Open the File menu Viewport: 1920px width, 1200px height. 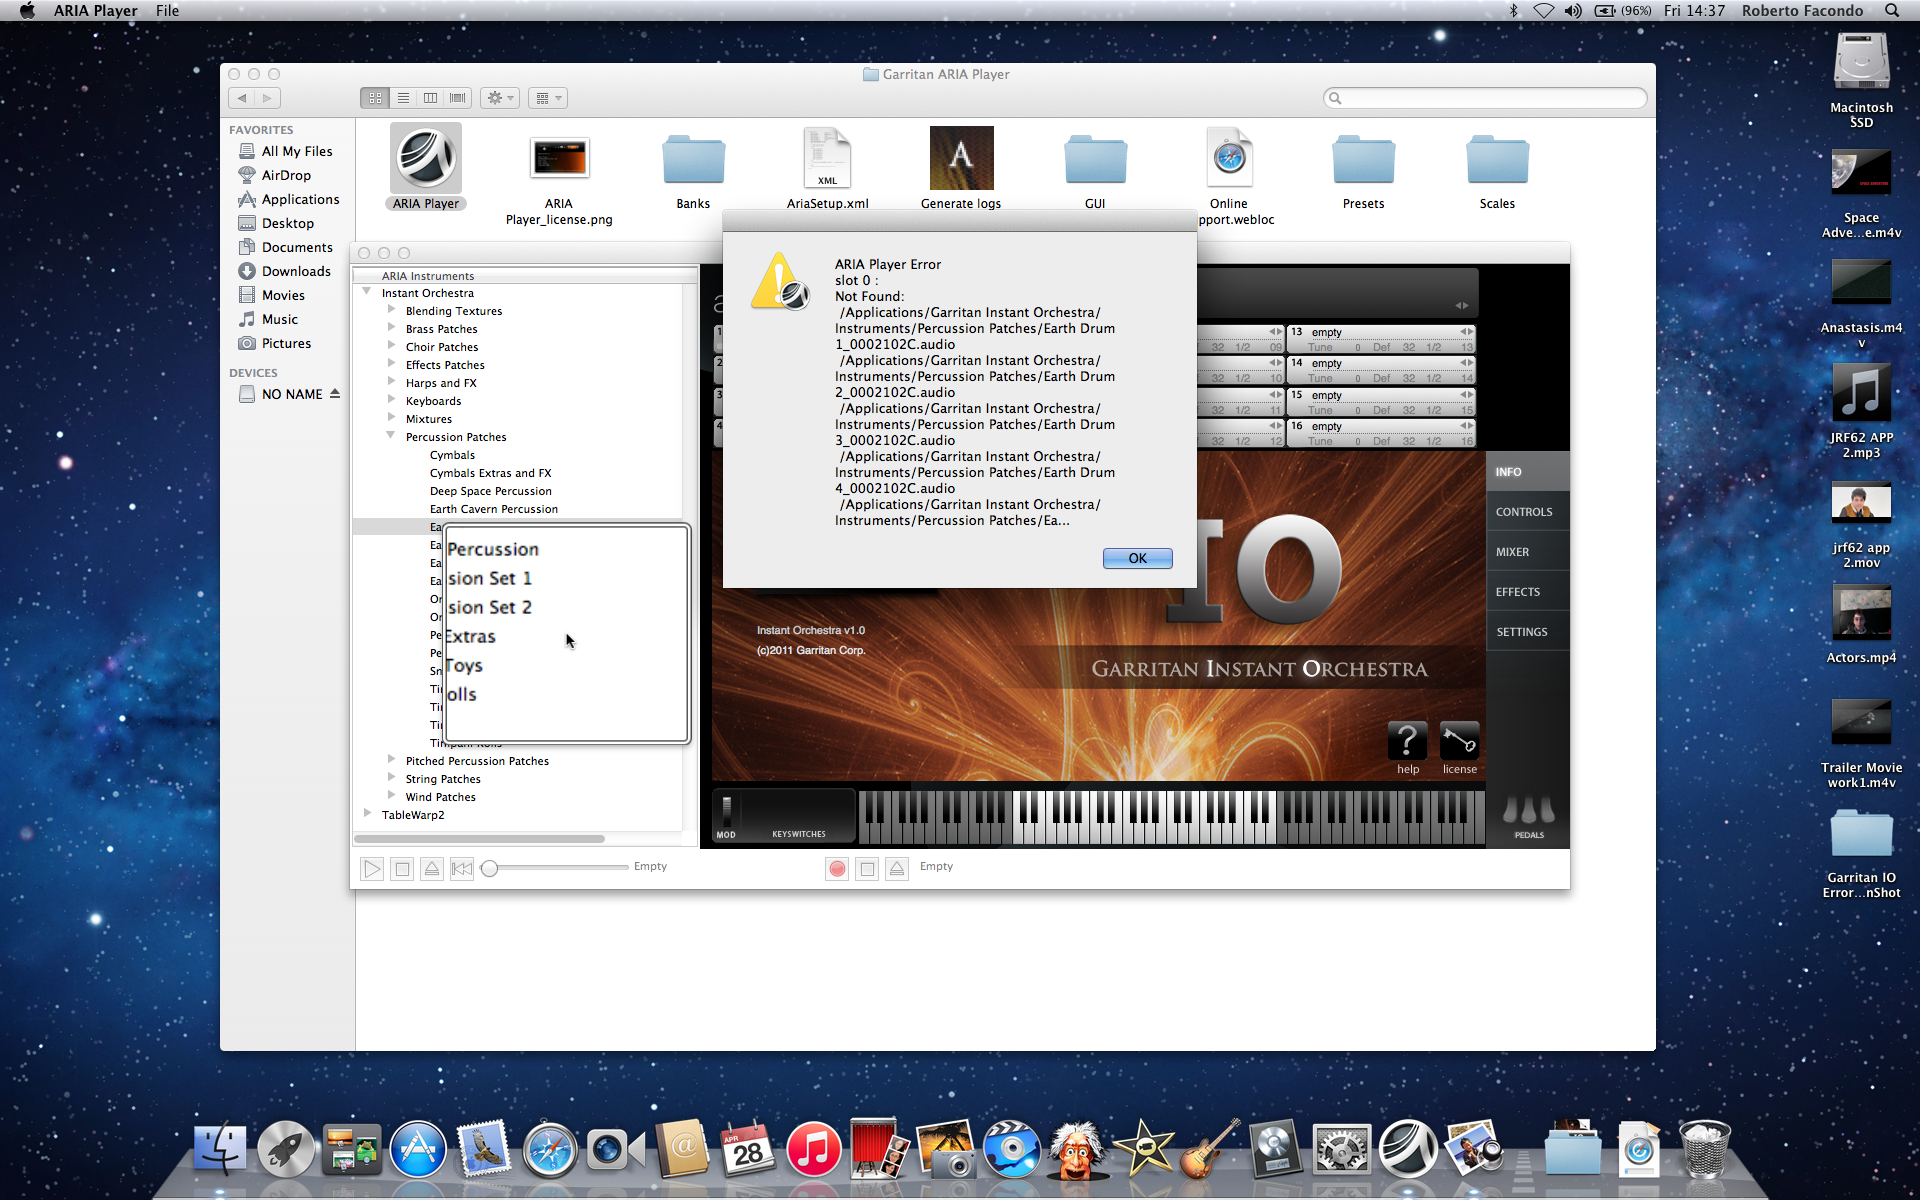pyautogui.click(x=167, y=11)
